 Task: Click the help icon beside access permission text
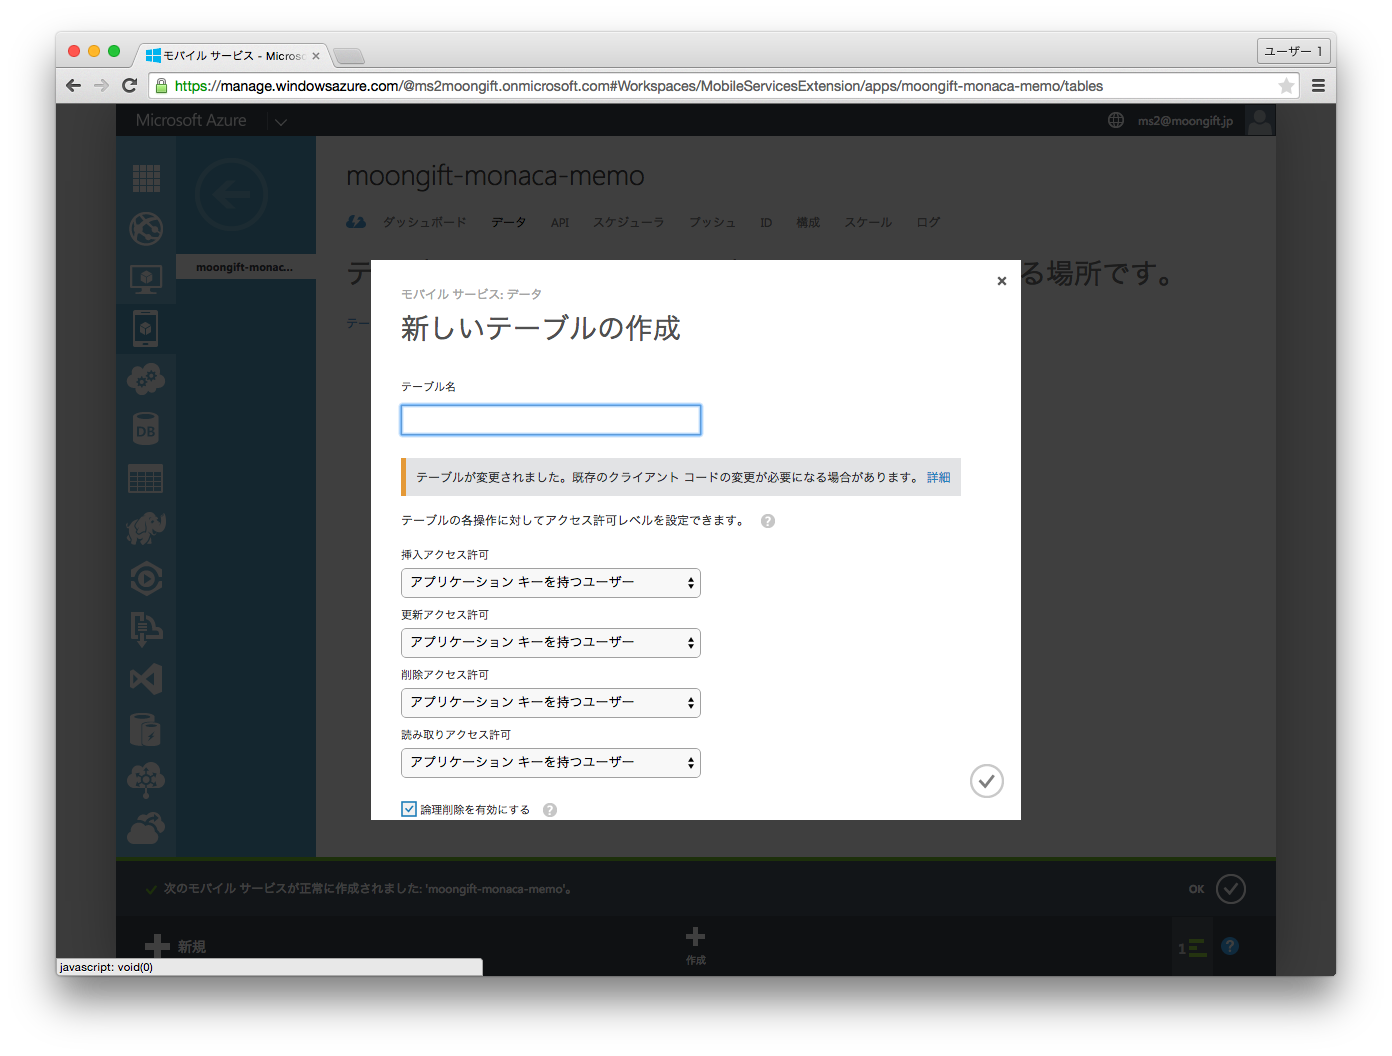(768, 521)
